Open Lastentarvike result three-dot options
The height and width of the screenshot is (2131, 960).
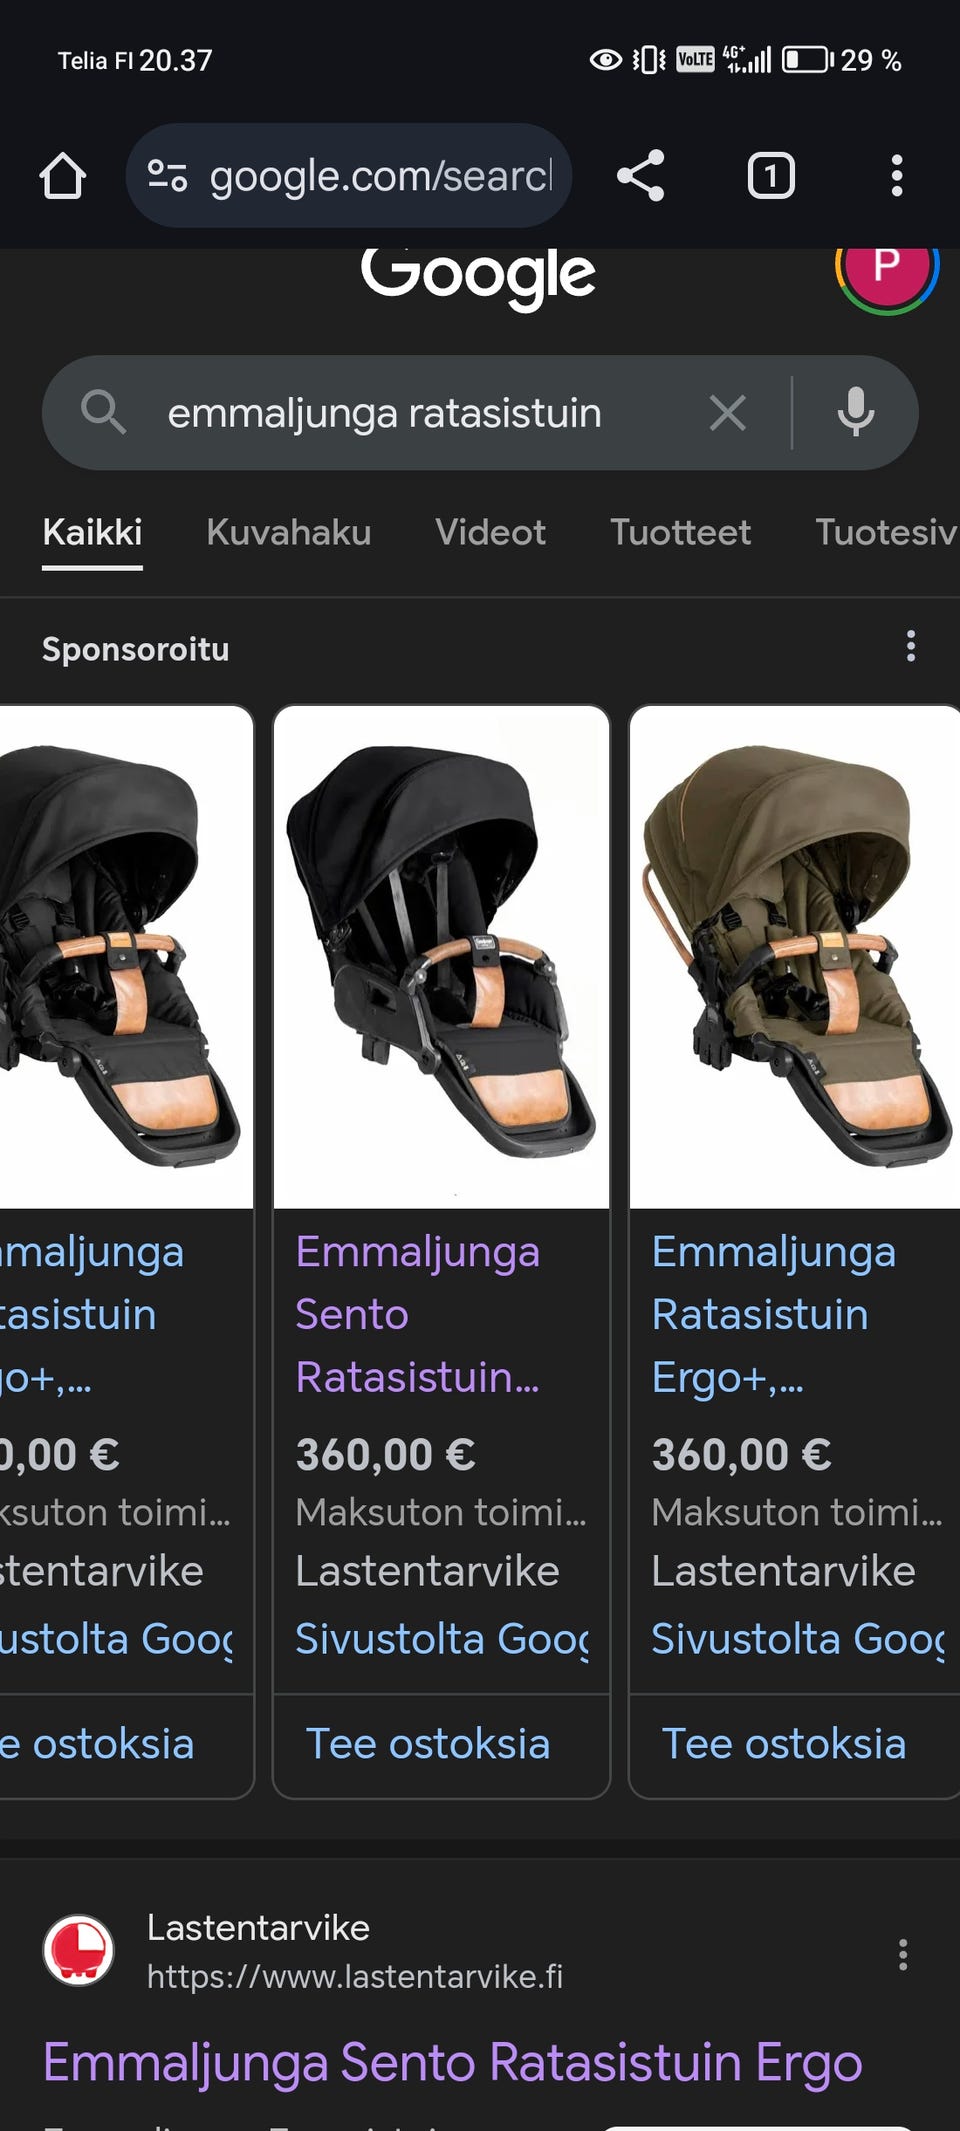[x=902, y=1954]
